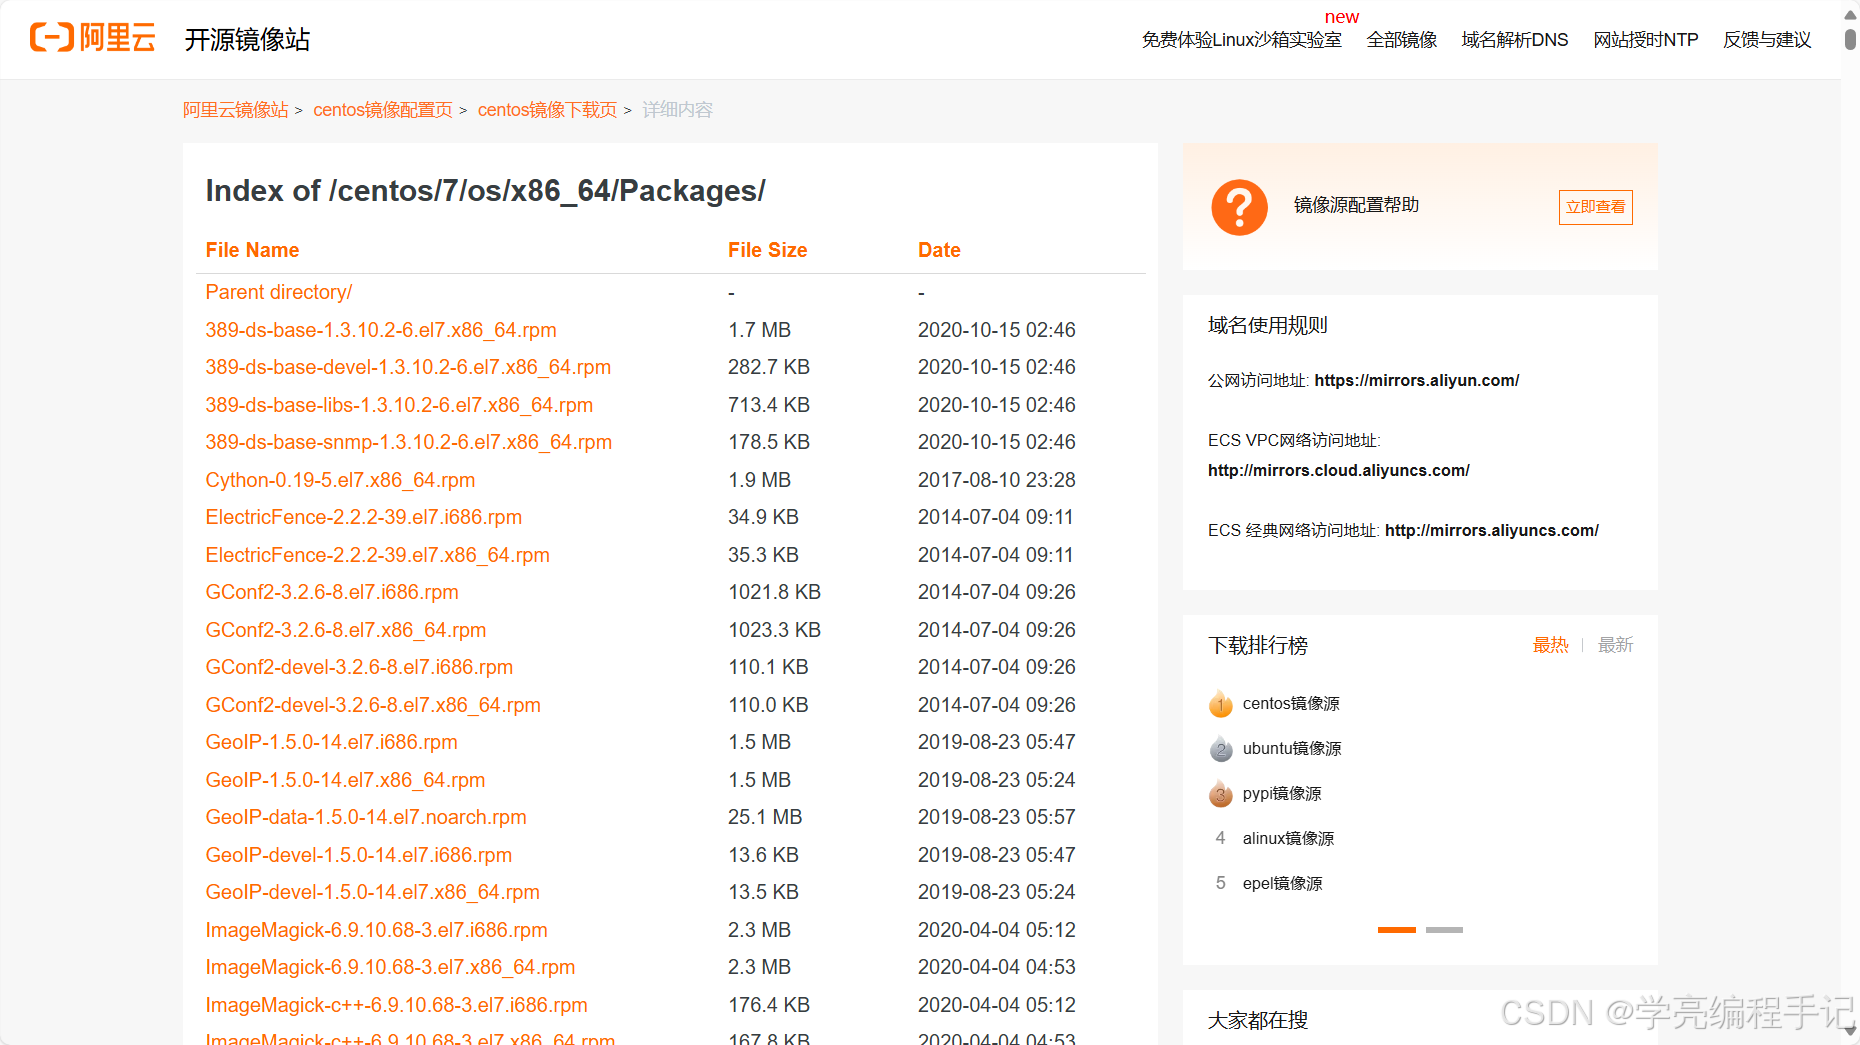This screenshot has height=1045, width=1860.
Task: Click the 25.1 MB file size cell
Action: tap(765, 817)
